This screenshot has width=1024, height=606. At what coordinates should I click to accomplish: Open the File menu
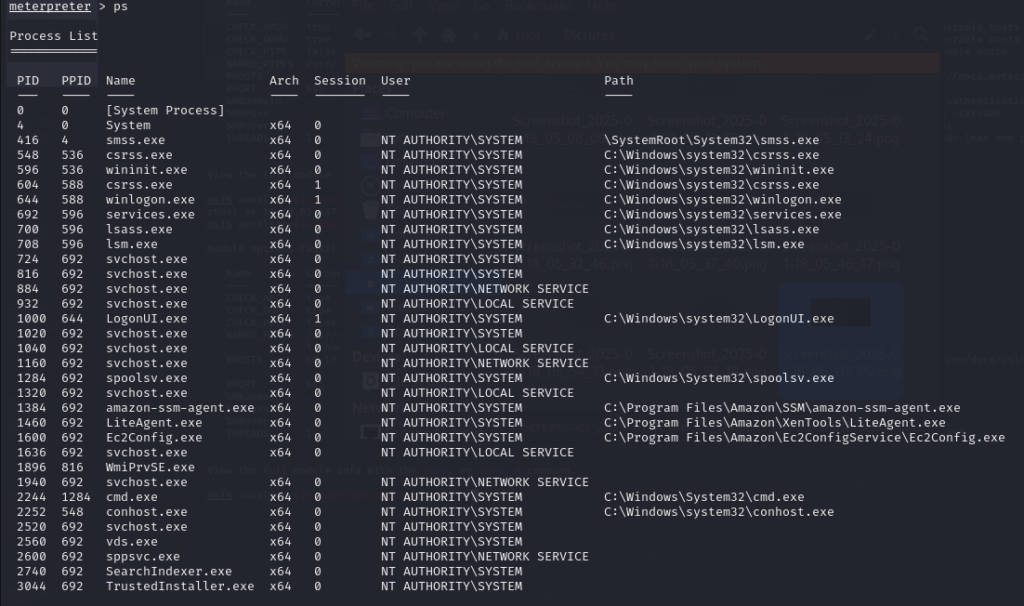tap(362, 7)
